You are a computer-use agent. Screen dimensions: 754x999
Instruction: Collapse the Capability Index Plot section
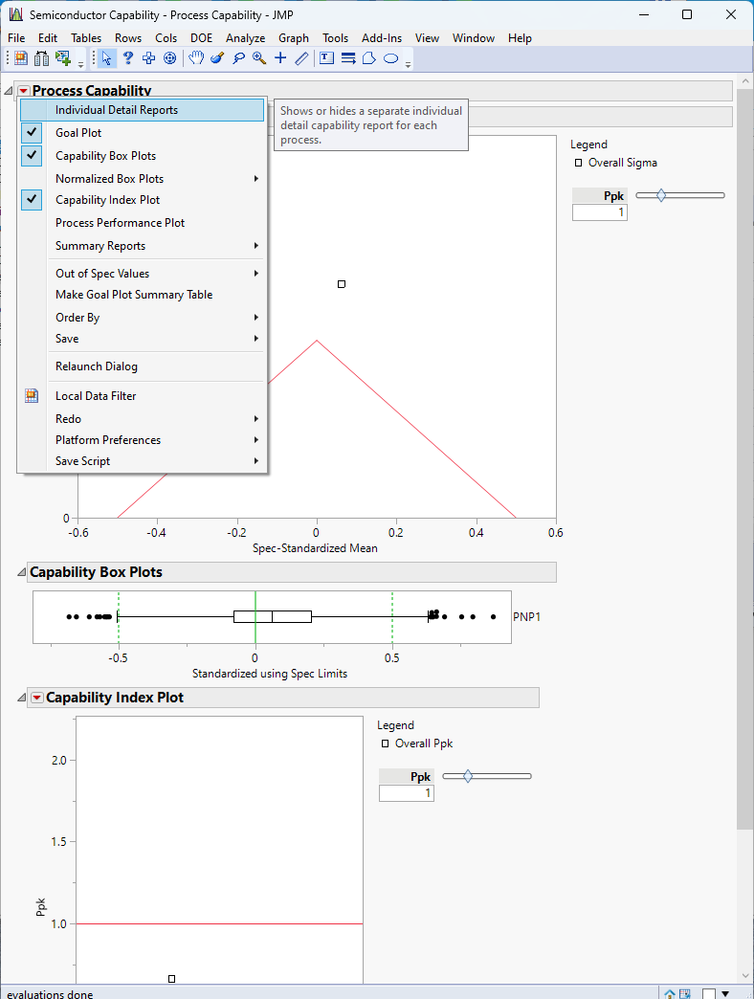21,698
